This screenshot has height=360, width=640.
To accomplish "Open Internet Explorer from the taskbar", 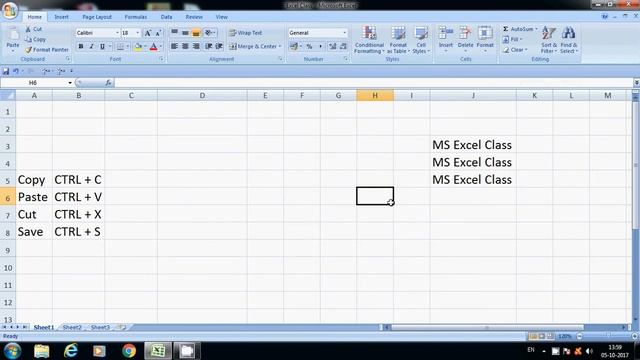I will tap(71, 351).
